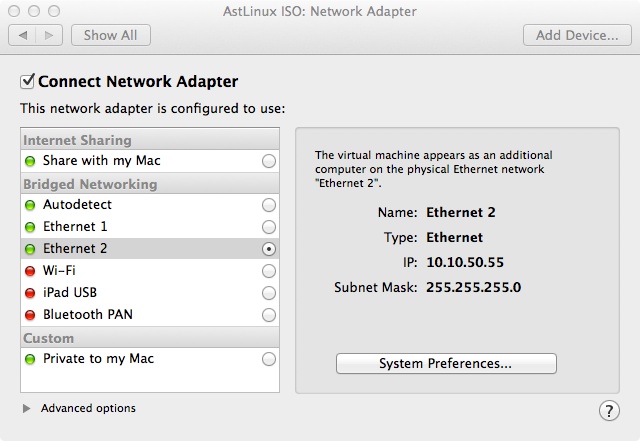This screenshot has height=441, width=640.
Task: Open System Preferences... button
Action: [x=446, y=363]
